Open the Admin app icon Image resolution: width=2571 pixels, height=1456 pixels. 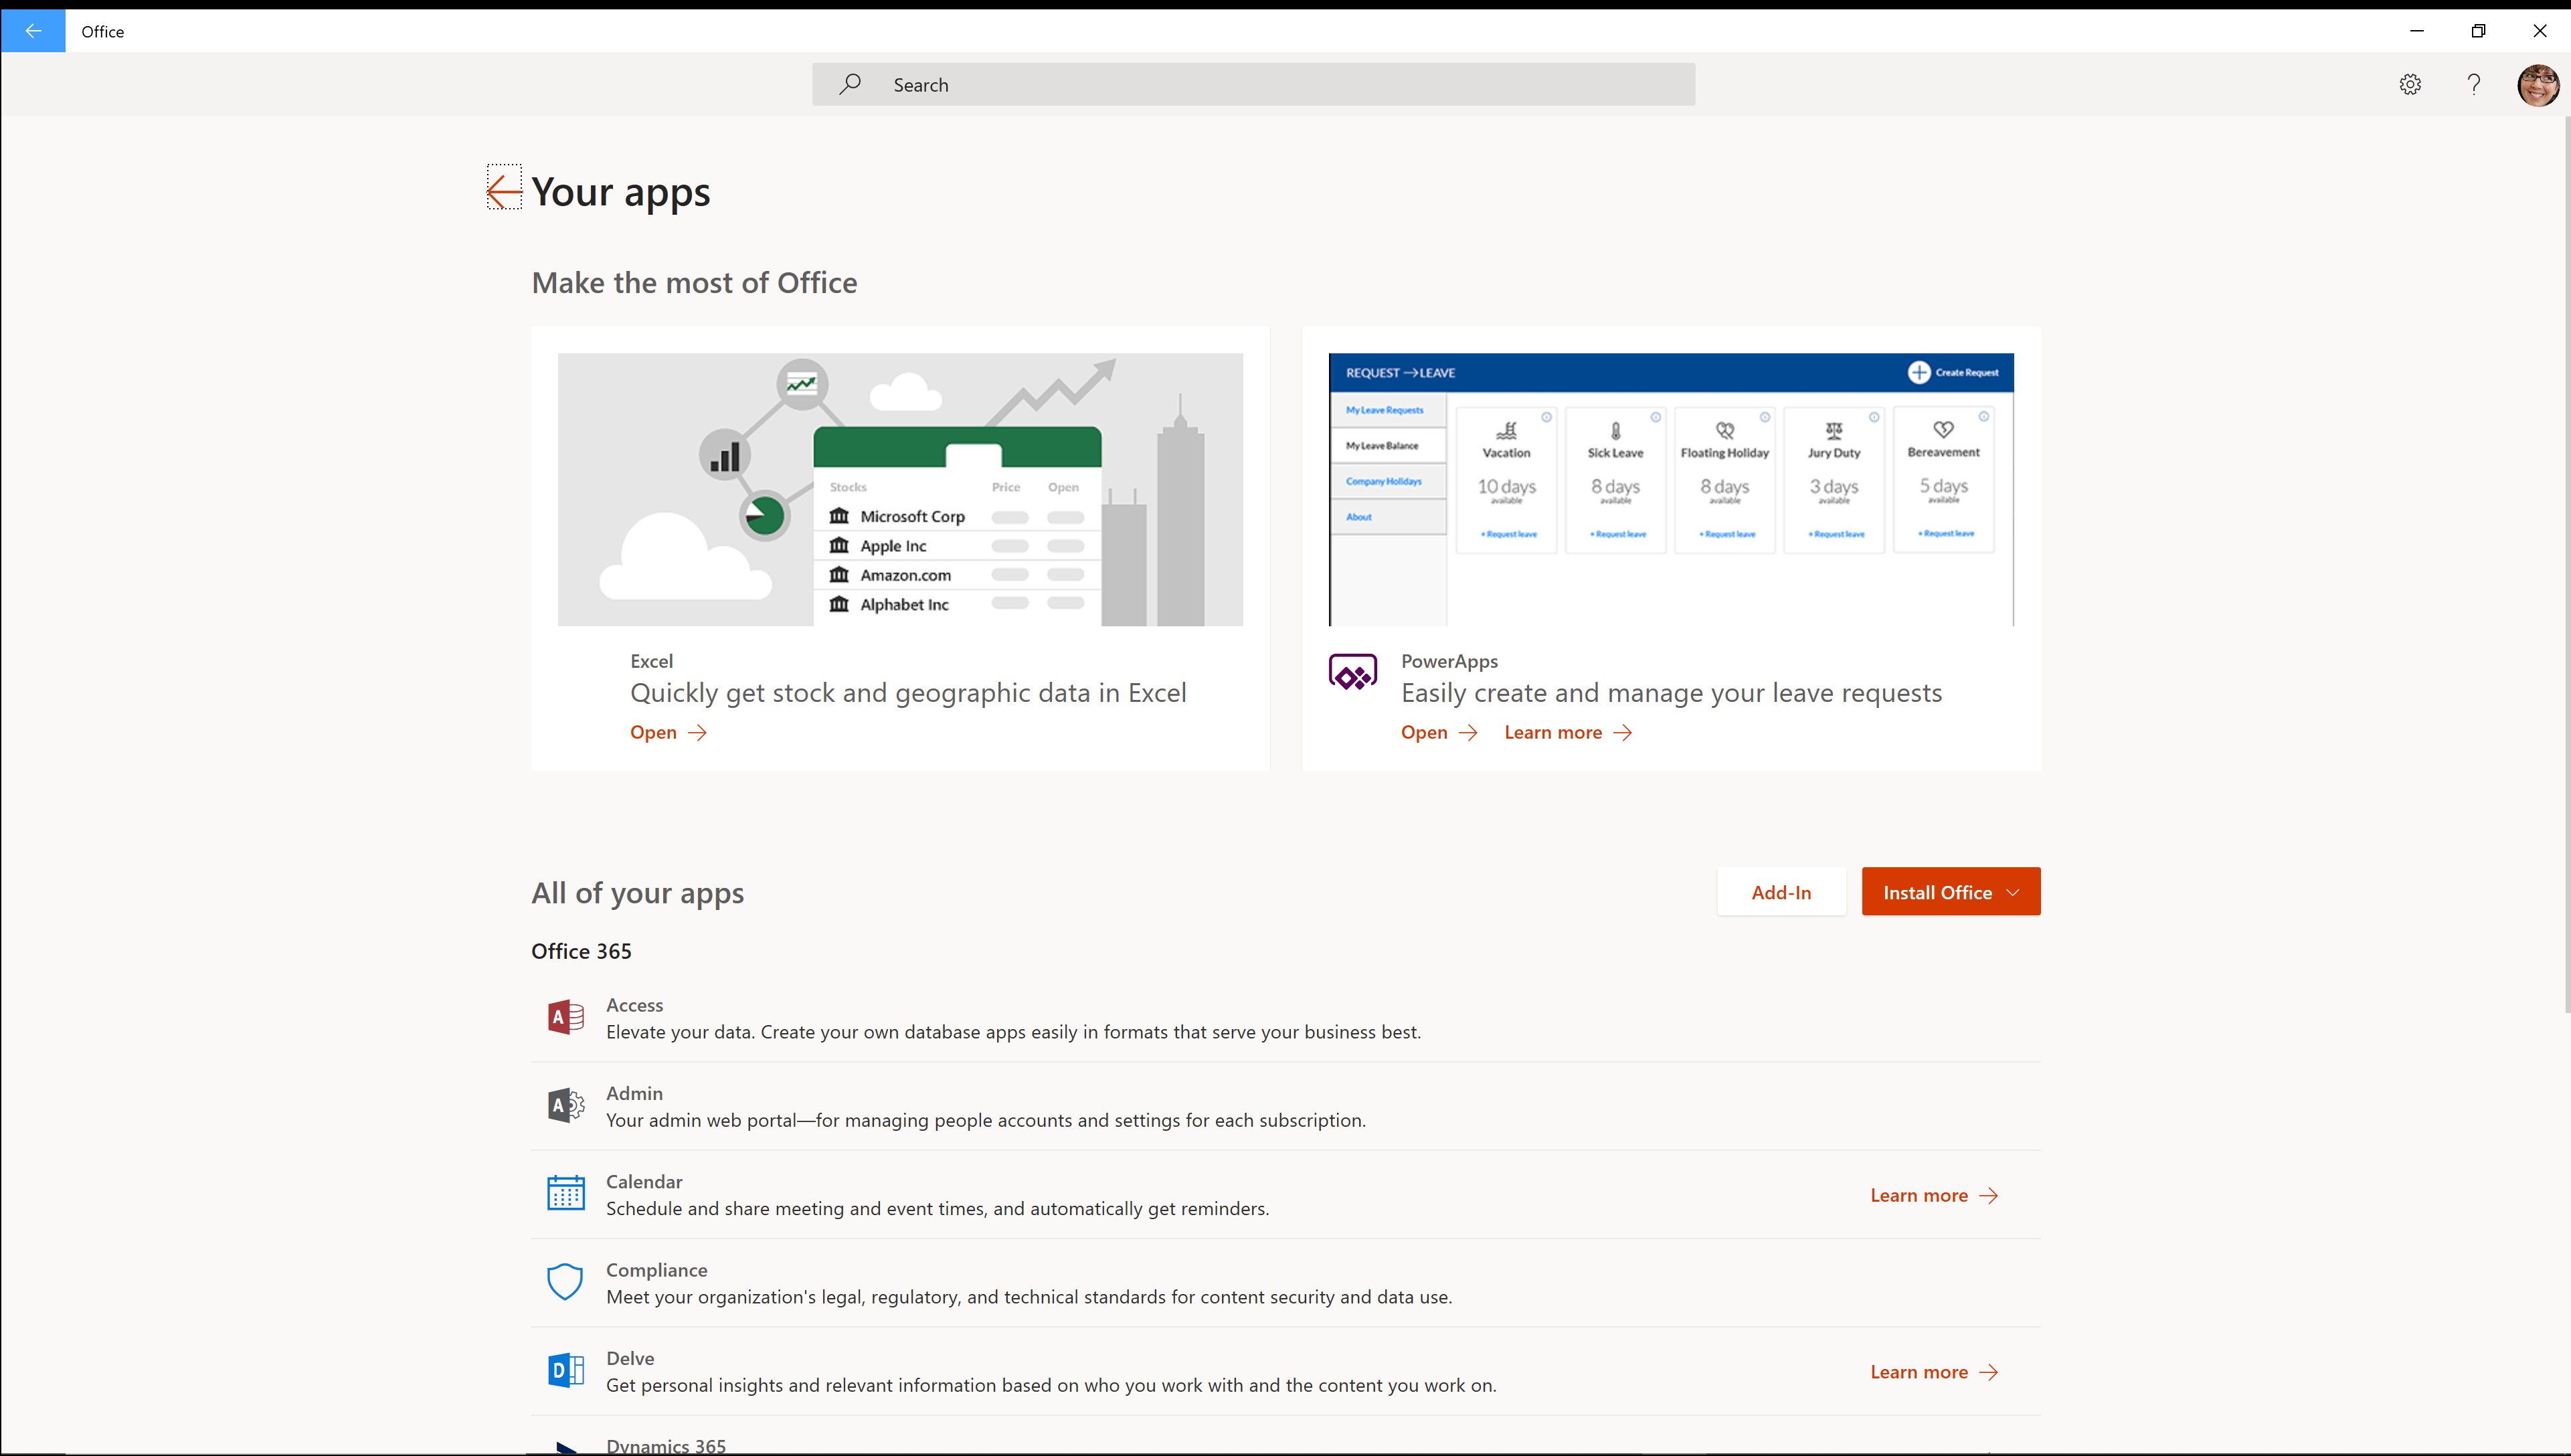565,1106
